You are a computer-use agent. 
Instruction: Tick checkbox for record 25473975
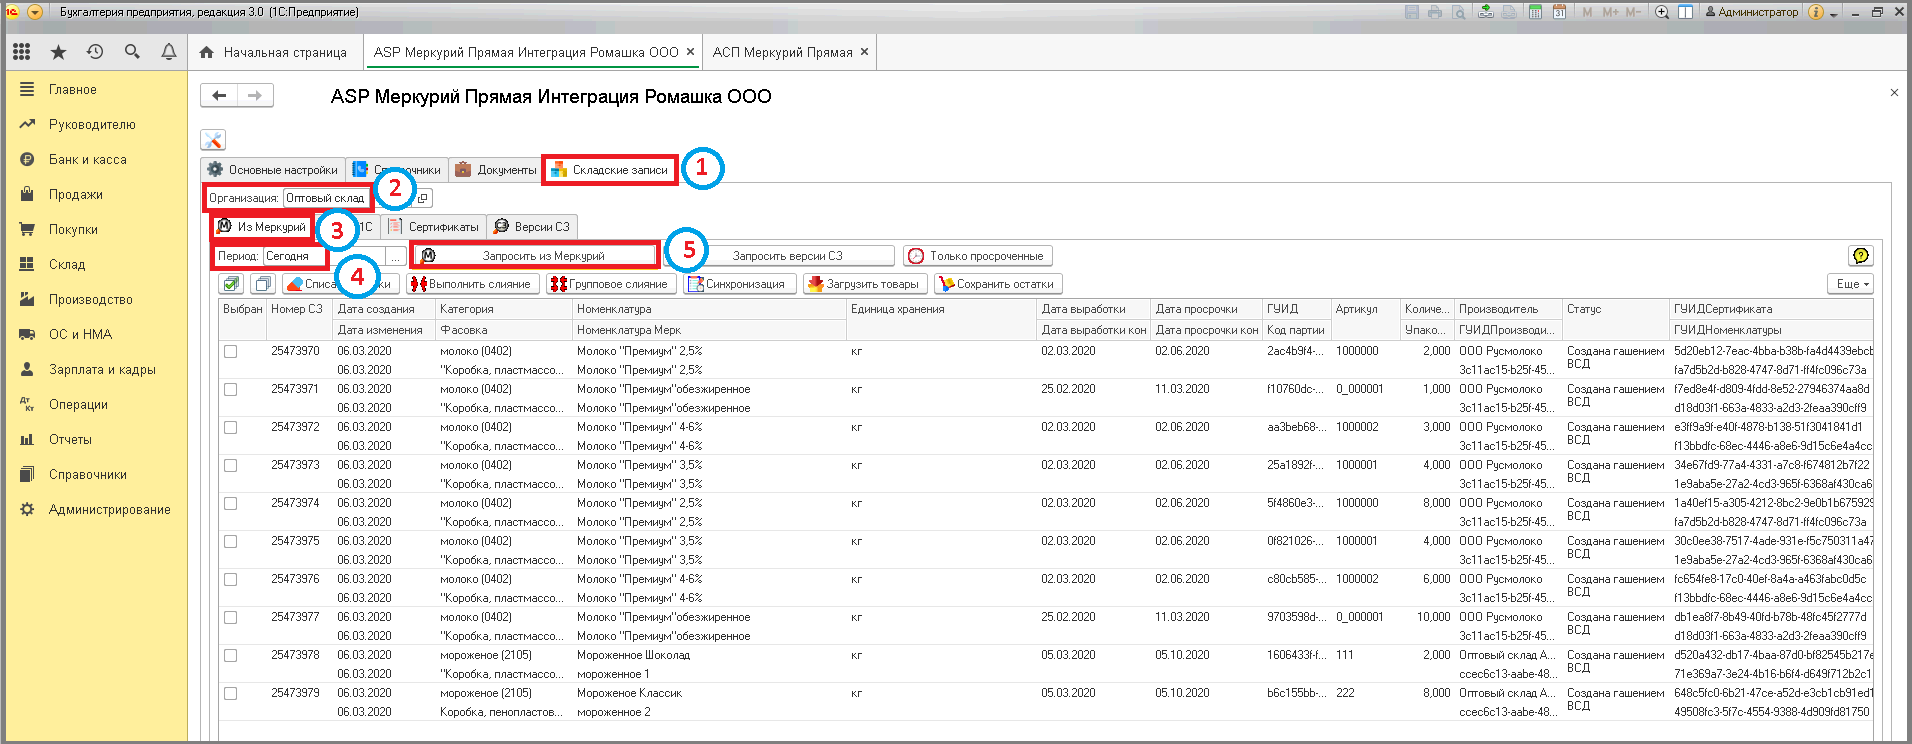pos(231,541)
